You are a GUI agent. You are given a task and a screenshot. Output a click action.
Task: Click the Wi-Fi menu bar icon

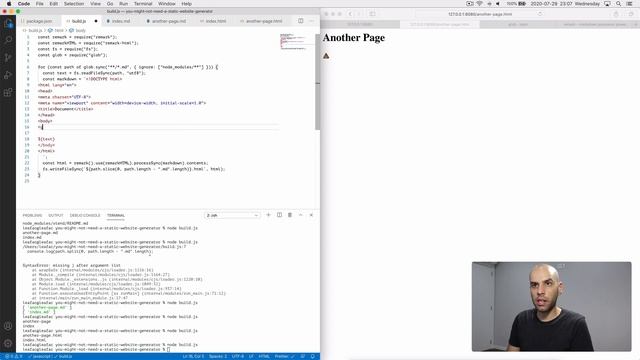(x=480, y=4)
